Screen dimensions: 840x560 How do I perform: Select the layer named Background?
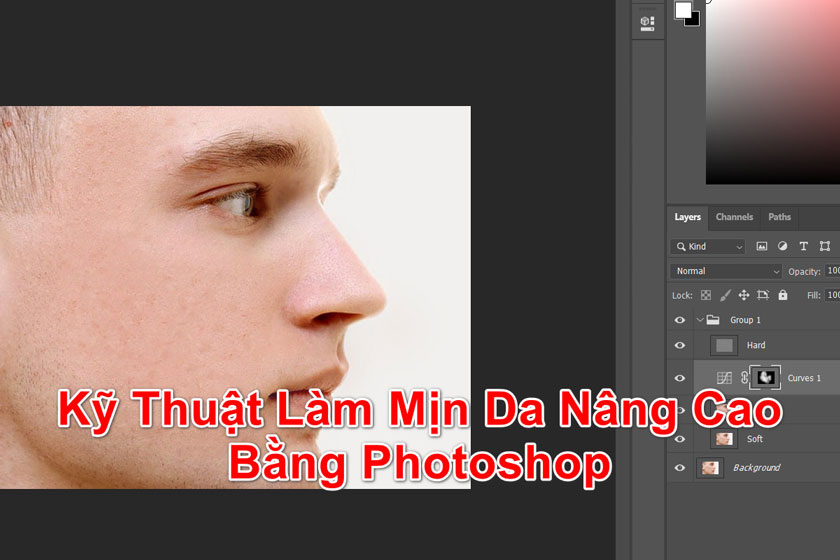tap(756, 468)
